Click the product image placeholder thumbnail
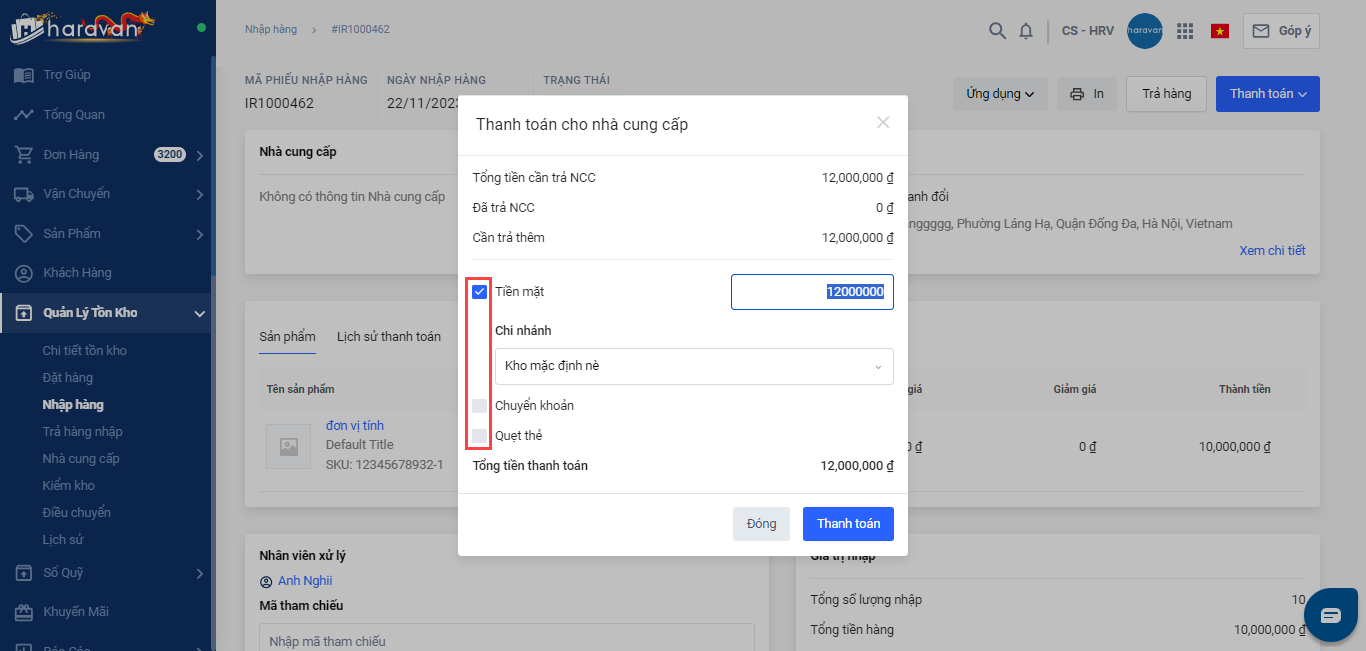 288,446
